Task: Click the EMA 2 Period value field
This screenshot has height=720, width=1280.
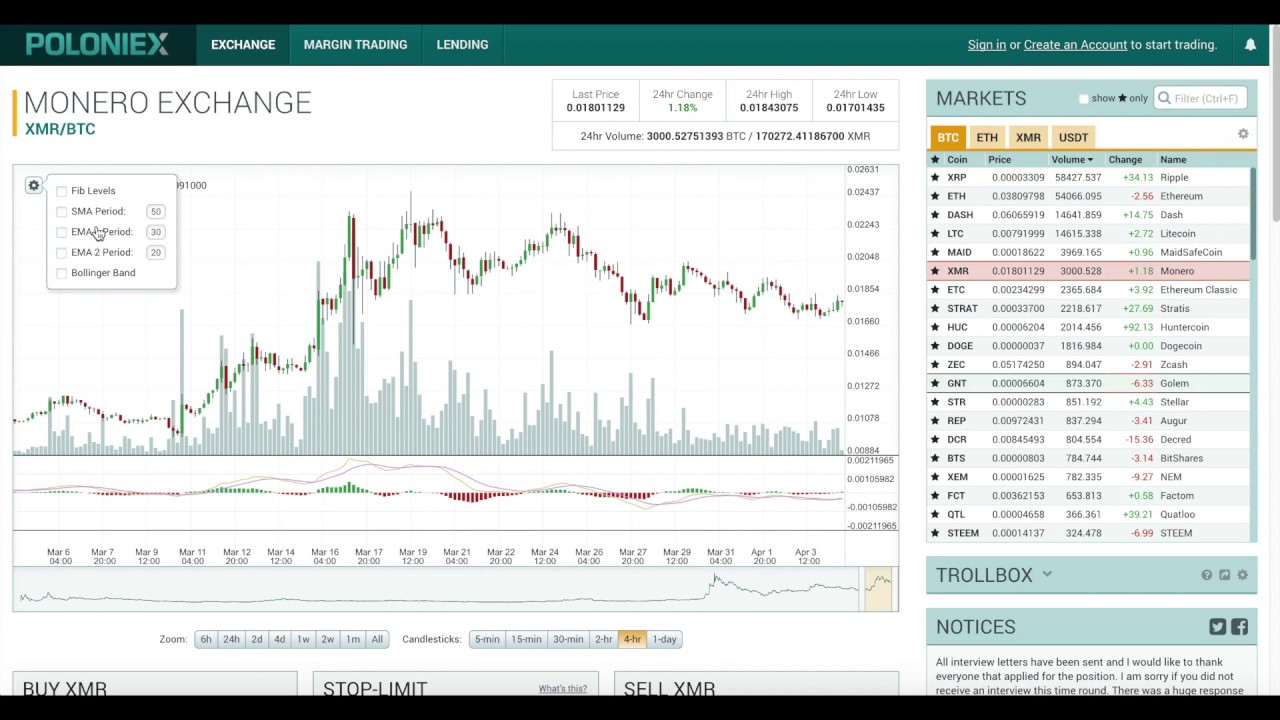Action: tap(155, 253)
